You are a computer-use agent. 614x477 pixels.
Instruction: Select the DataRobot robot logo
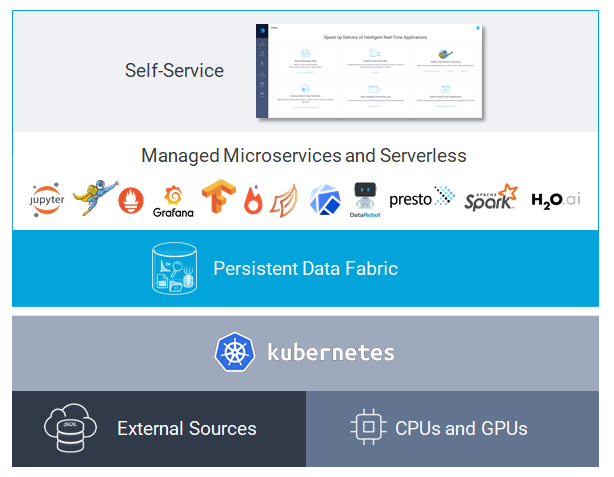click(365, 200)
